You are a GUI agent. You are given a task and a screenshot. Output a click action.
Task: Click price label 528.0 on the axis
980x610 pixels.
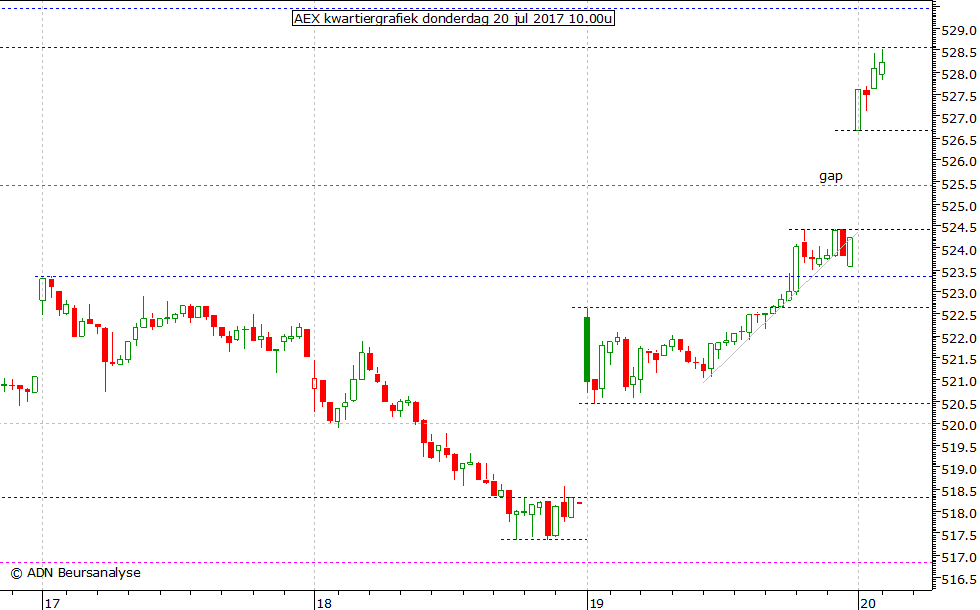point(959,75)
